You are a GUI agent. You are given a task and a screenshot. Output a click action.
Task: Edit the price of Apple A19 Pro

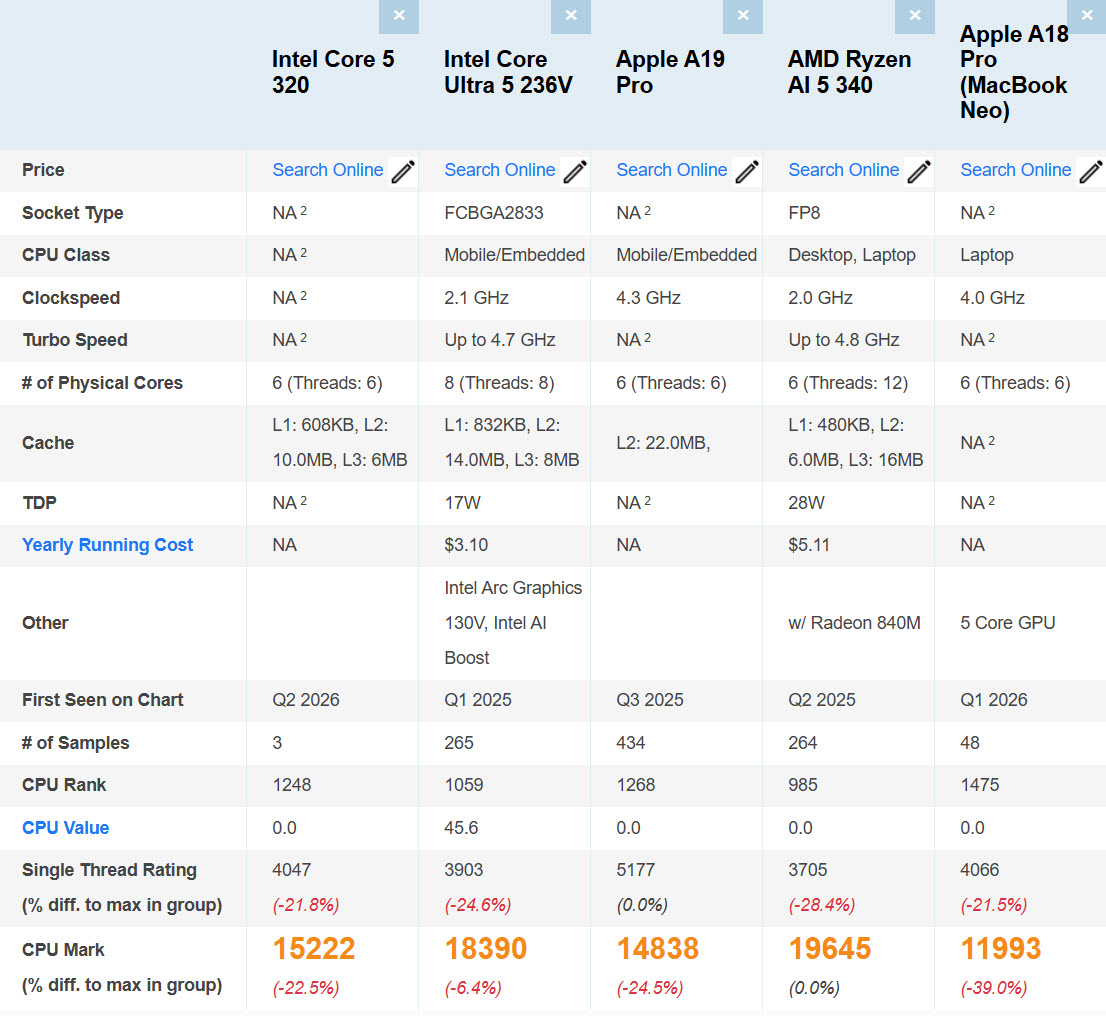(x=746, y=171)
